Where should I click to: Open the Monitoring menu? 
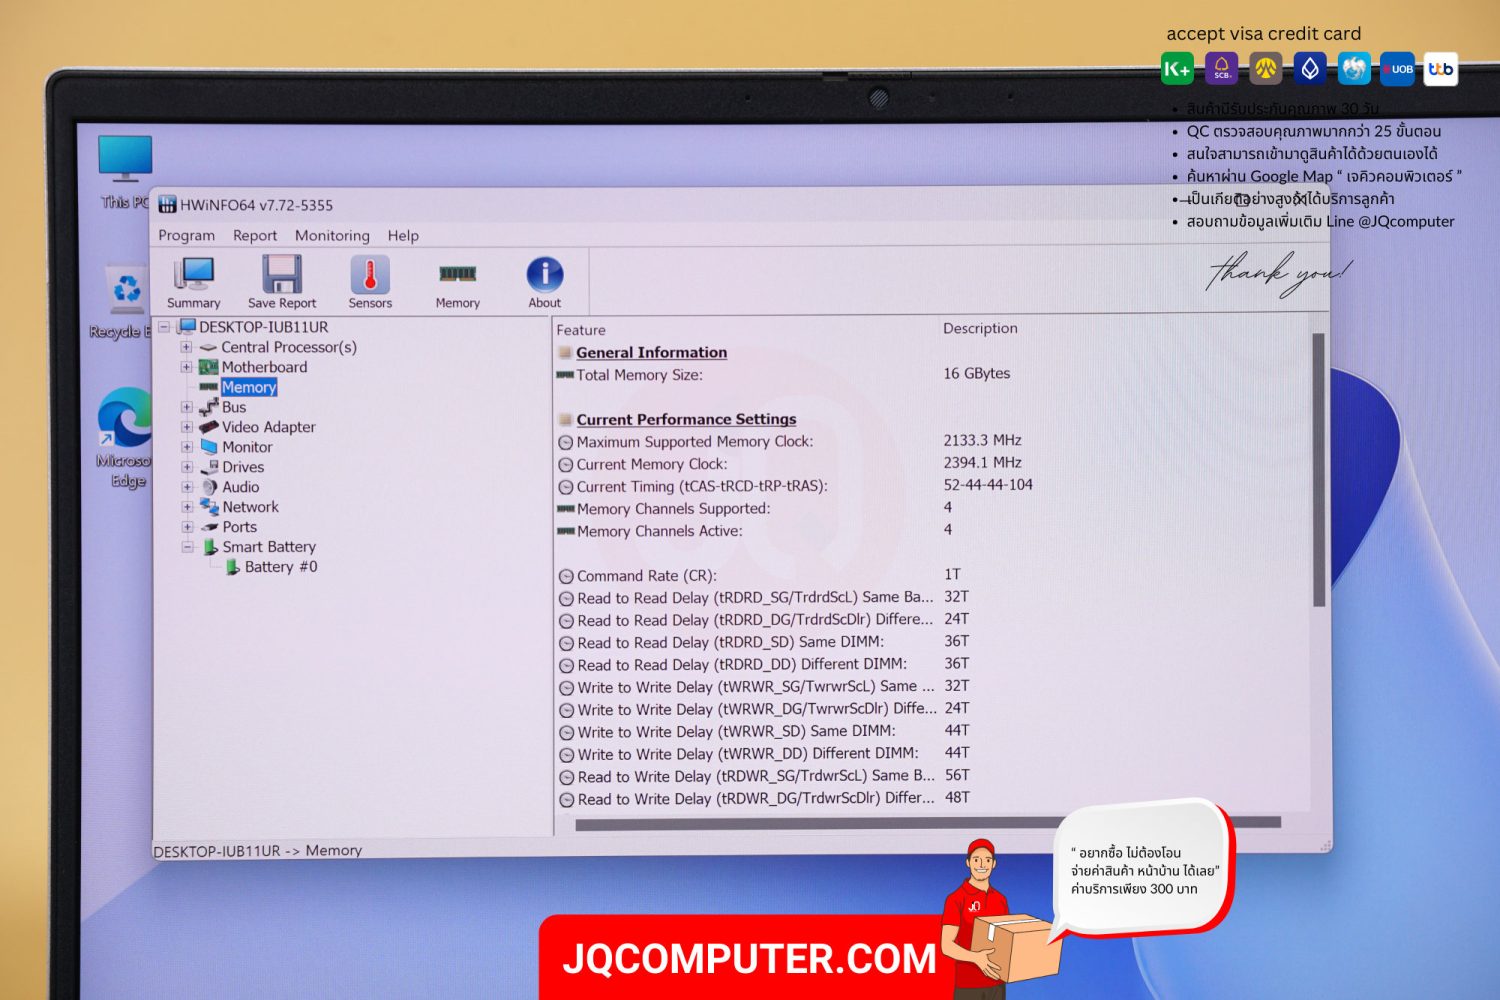click(x=332, y=235)
